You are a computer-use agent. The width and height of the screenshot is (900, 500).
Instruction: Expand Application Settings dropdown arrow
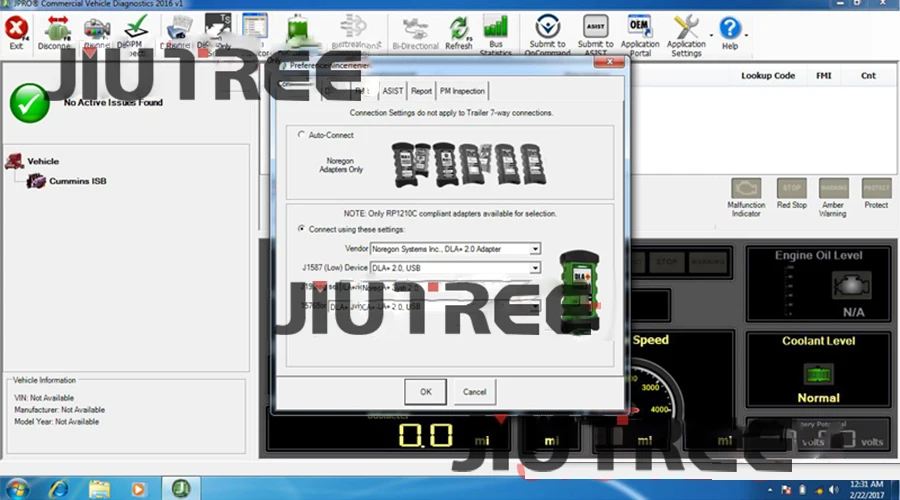coord(711,36)
